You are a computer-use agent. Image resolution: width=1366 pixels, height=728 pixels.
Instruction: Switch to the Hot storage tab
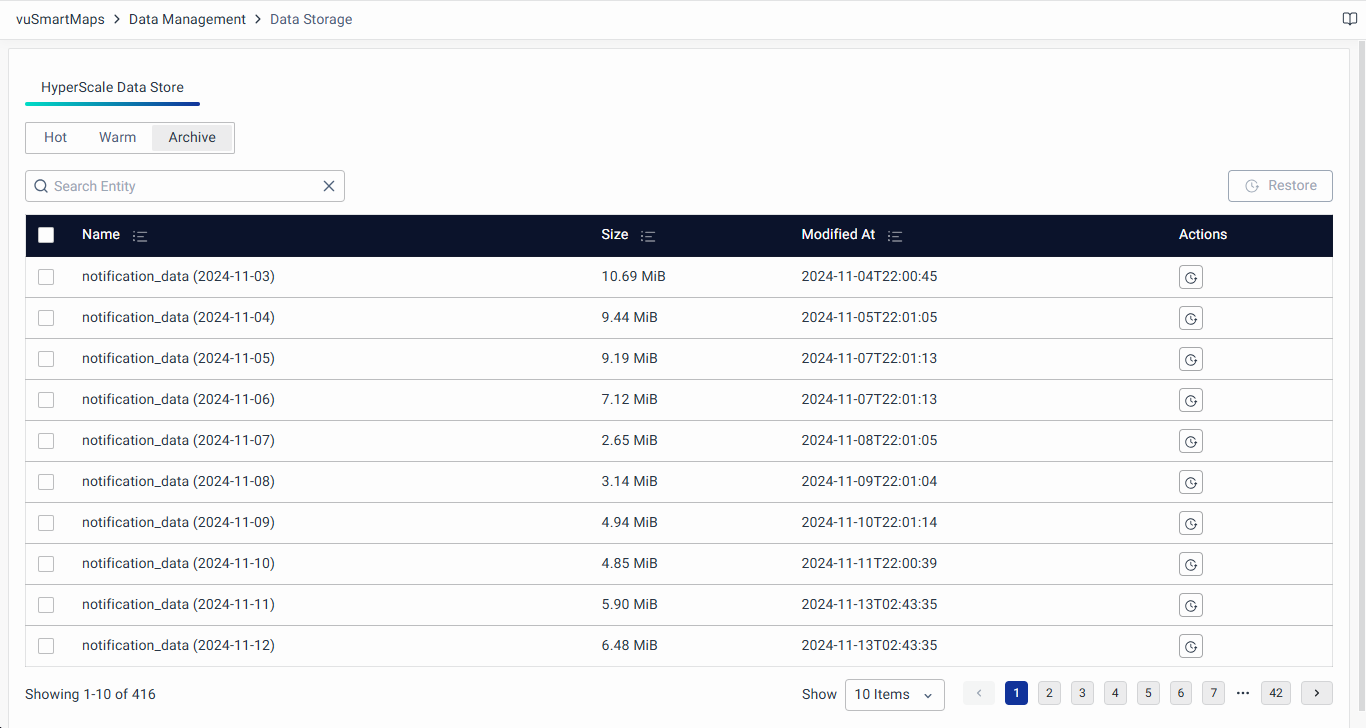click(x=56, y=138)
